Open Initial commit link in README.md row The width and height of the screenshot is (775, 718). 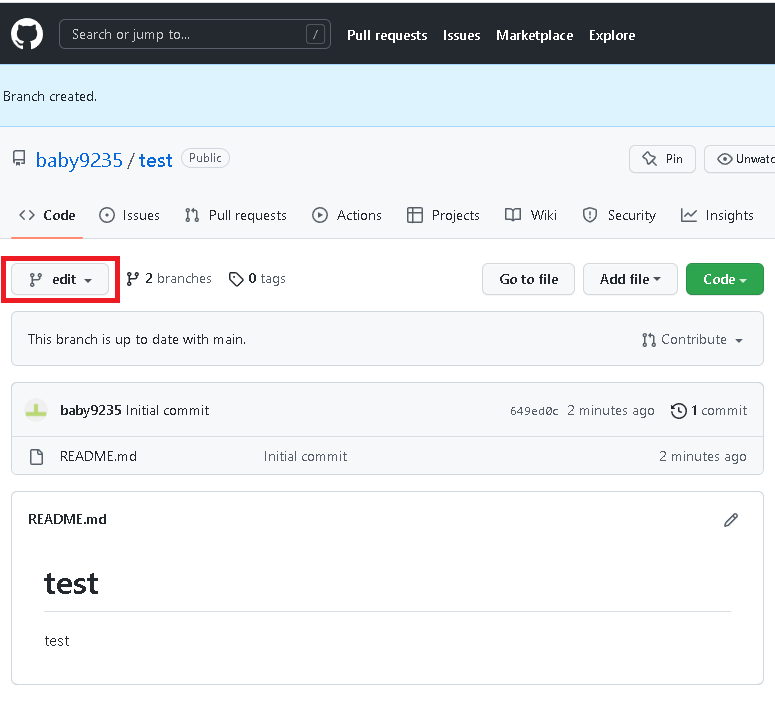pyautogui.click(x=305, y=456)
